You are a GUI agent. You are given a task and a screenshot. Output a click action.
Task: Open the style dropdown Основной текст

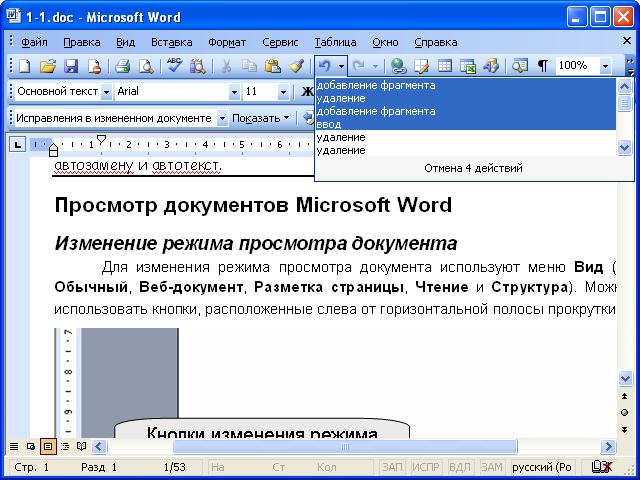click(x=106, y=92)
